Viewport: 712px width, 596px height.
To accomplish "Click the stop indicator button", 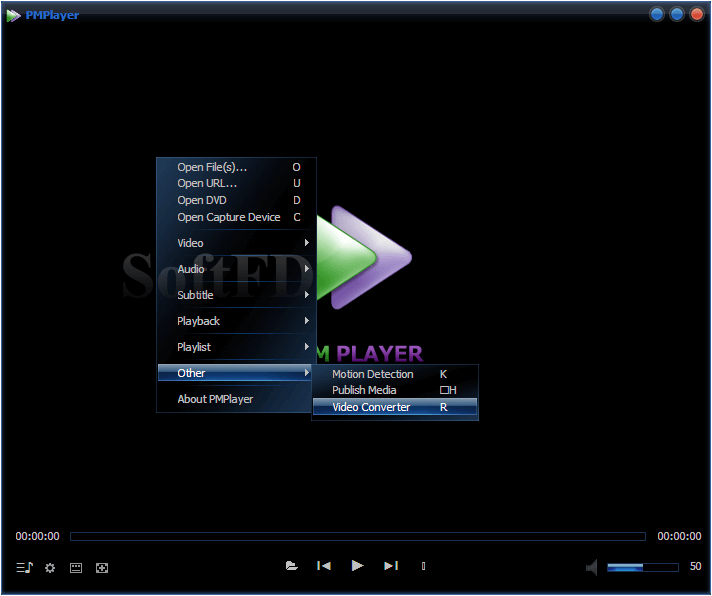I will (423, 566).
